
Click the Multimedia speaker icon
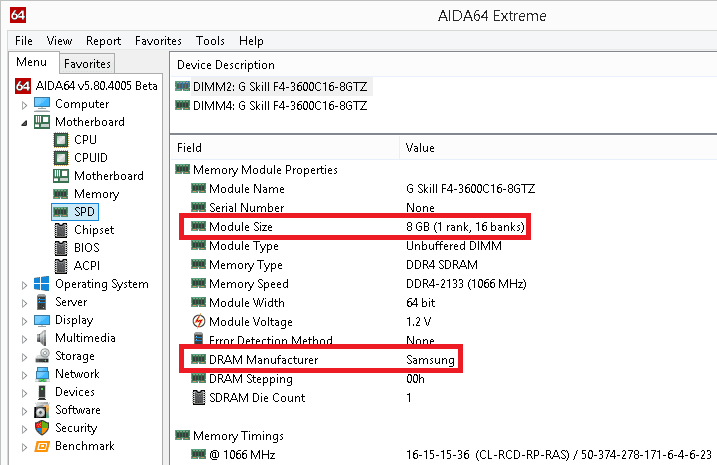click(x=42, y=338)
